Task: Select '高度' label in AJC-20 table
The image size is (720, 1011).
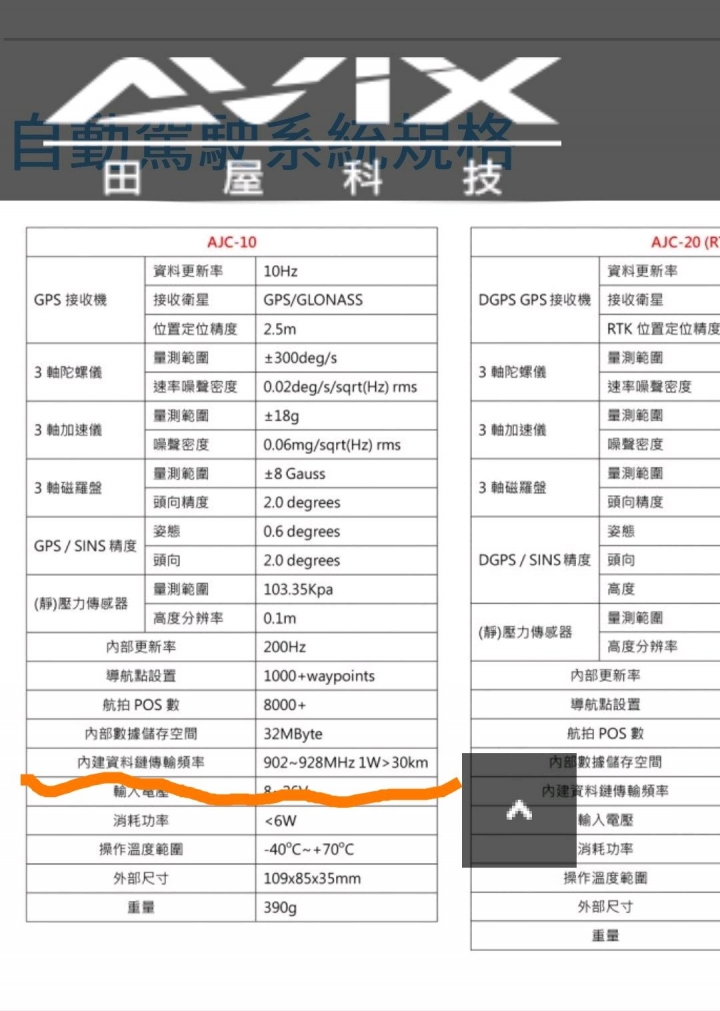Action: tap(621, 589)
